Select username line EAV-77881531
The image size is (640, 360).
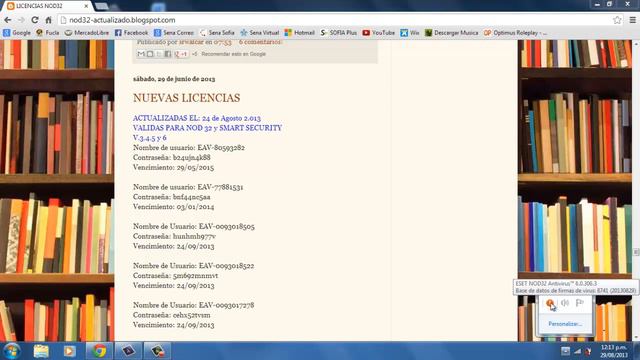(x=188, y=187)
